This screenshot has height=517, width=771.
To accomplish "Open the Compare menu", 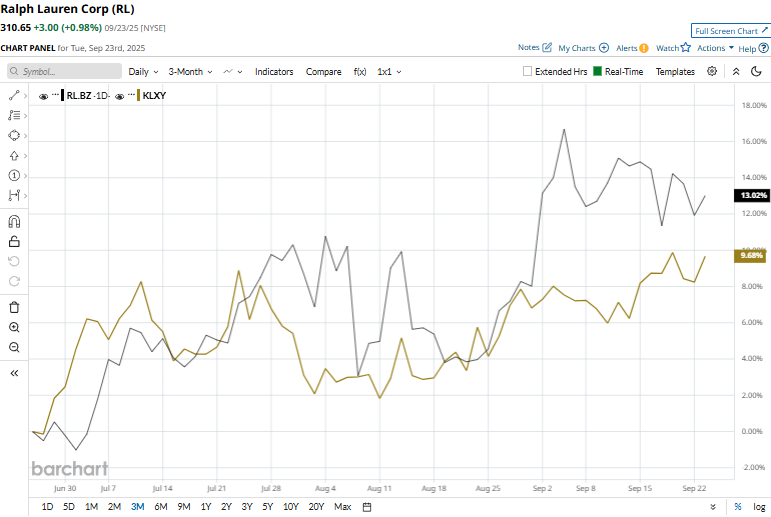I will (324, 72).
